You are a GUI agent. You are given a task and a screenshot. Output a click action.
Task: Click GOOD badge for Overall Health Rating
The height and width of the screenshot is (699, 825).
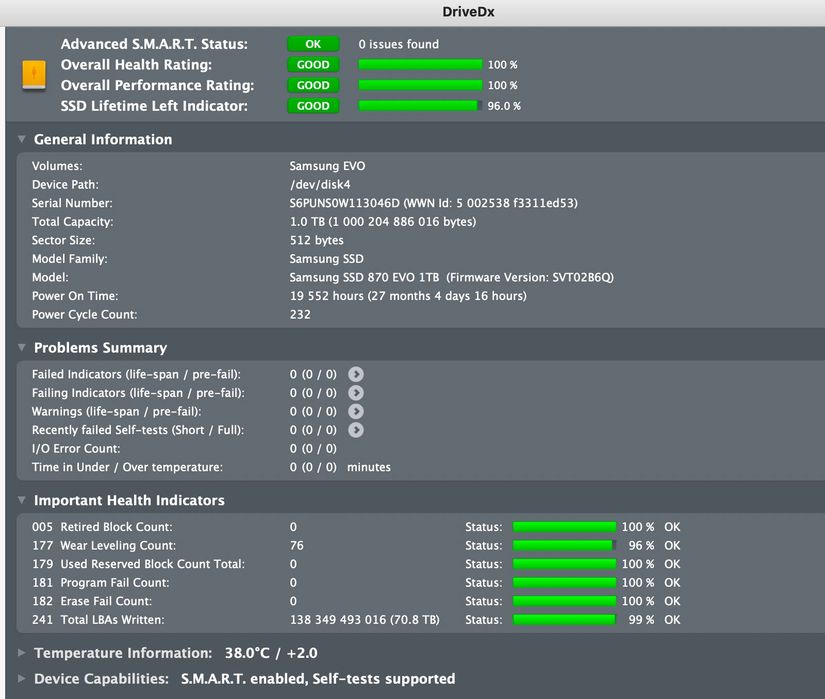coord(313,65)
